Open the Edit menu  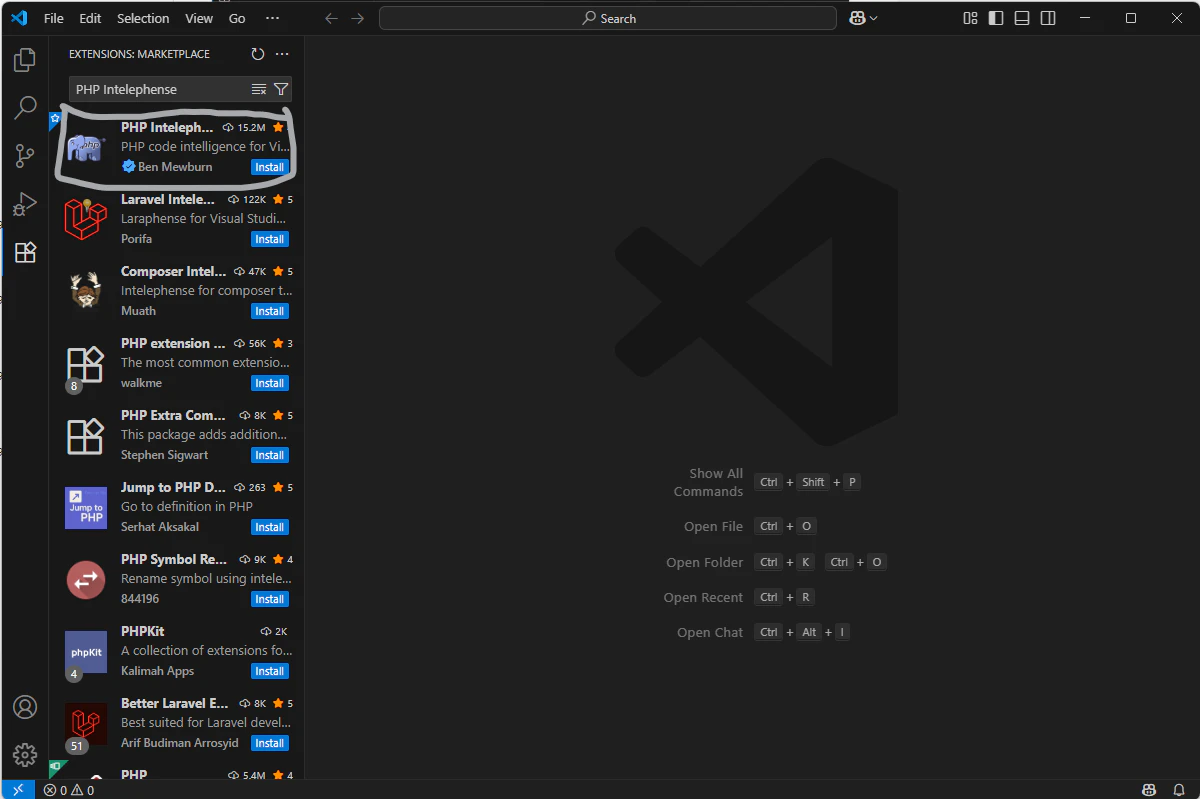pos(90,18)
